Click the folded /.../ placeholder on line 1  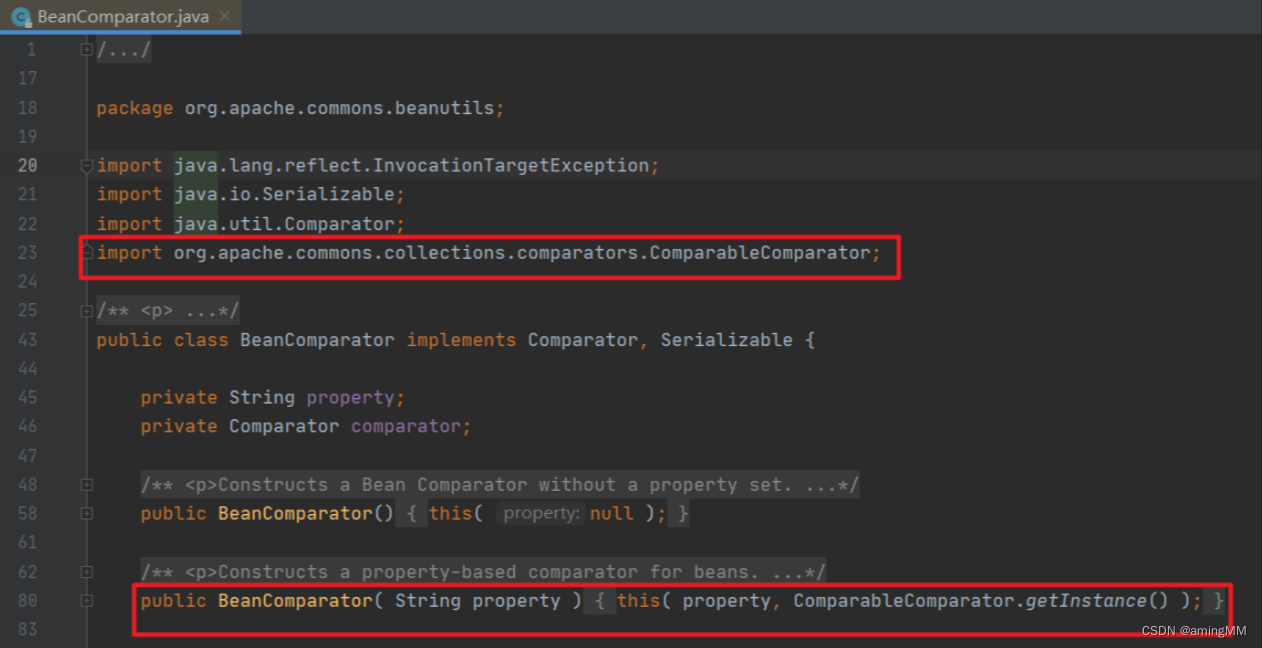(x=124, y=50)
